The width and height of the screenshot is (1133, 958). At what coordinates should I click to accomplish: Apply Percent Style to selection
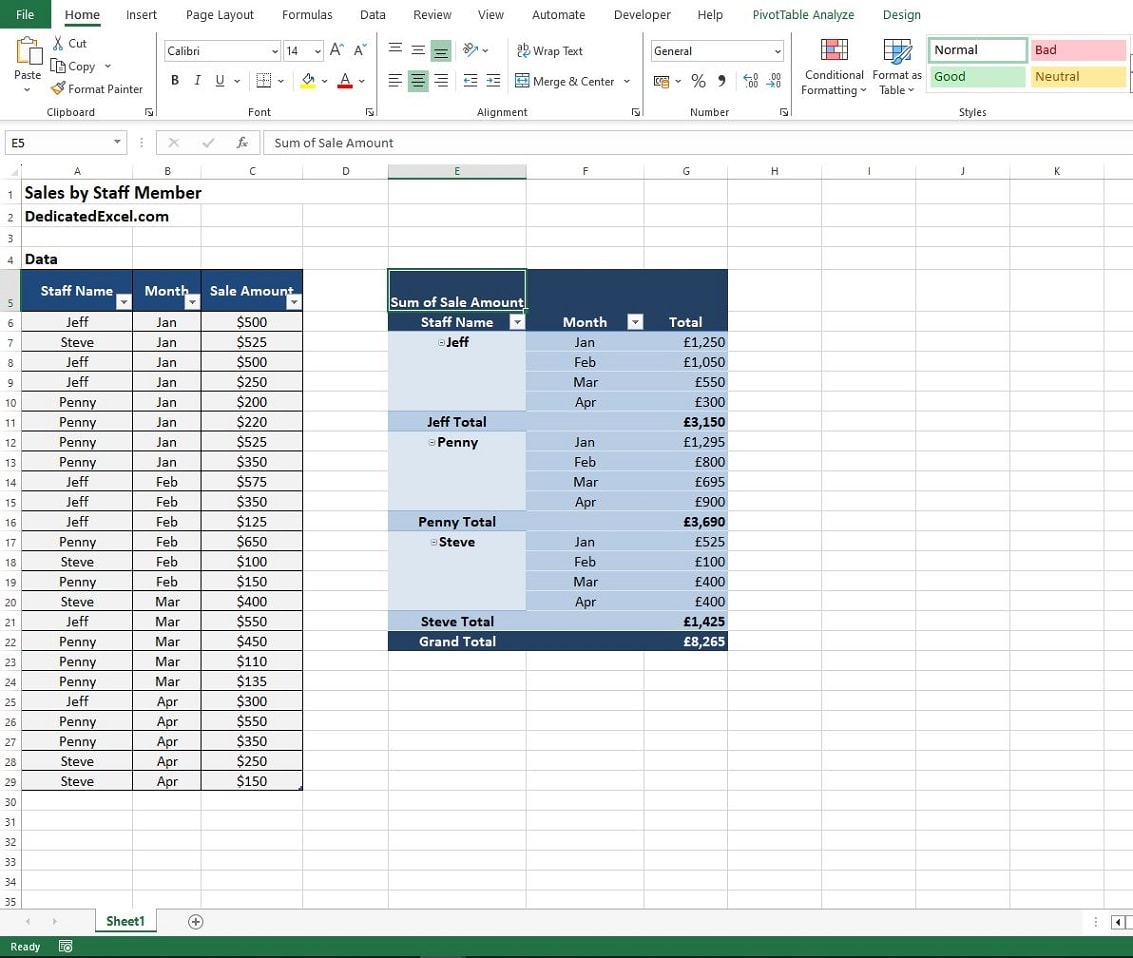(x=698, y=81)
